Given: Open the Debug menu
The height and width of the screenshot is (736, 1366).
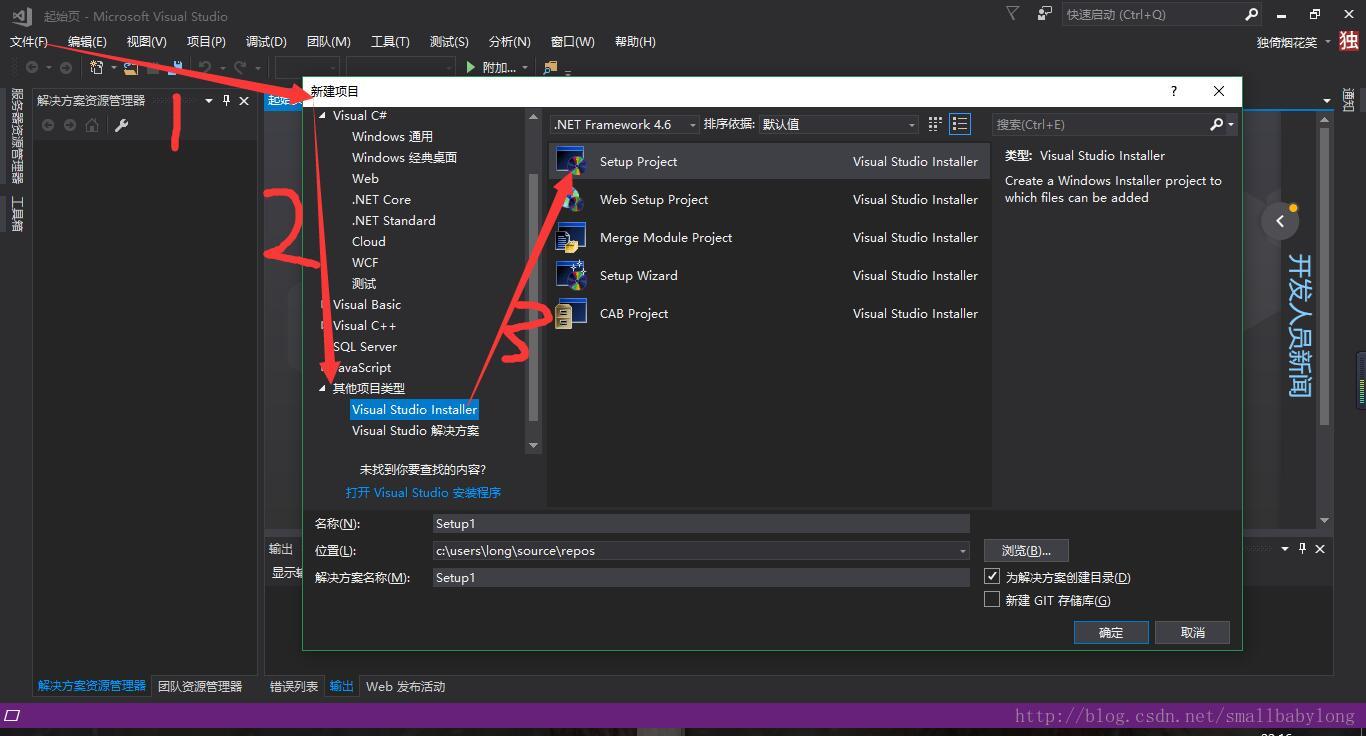Looking at the screenshot, I should click(266, 41).
